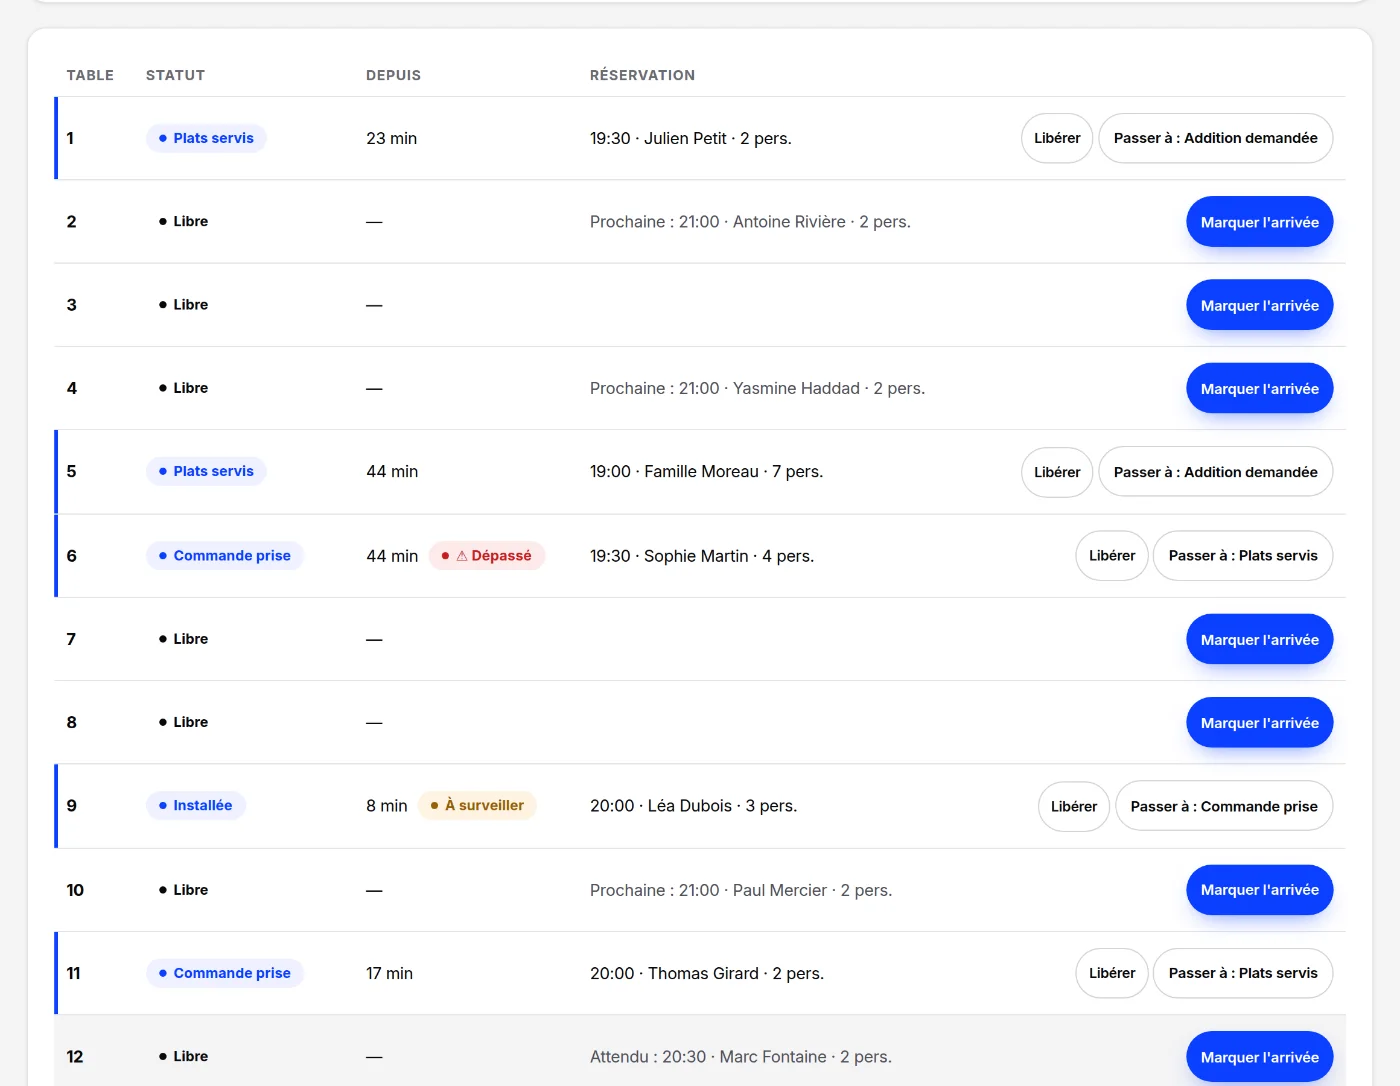This screenshot has height=1086, width=1400.
Task: Click the 17 min duration
Action: tap(390, 973)
